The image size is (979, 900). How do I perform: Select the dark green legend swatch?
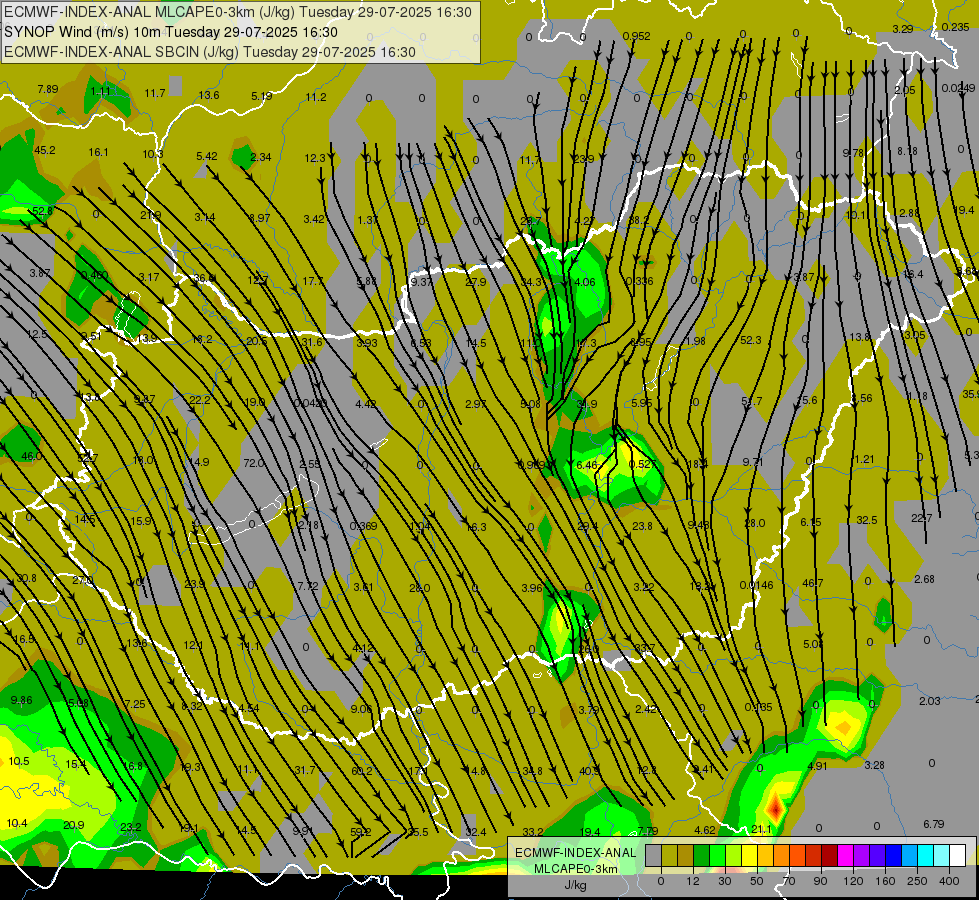(701, 855)
